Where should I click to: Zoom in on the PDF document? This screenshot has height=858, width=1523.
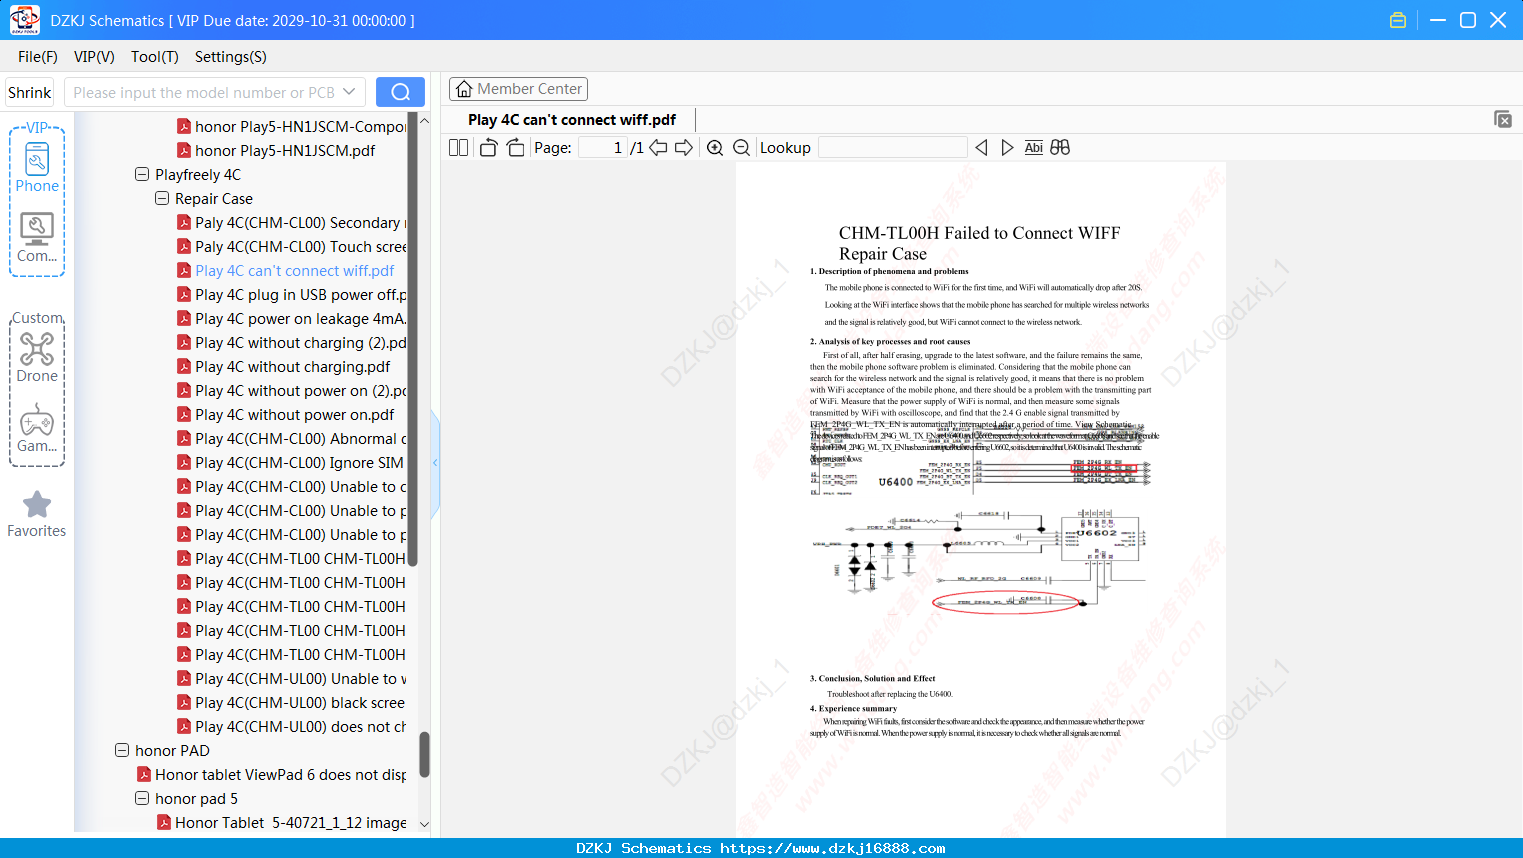point(715,148)
